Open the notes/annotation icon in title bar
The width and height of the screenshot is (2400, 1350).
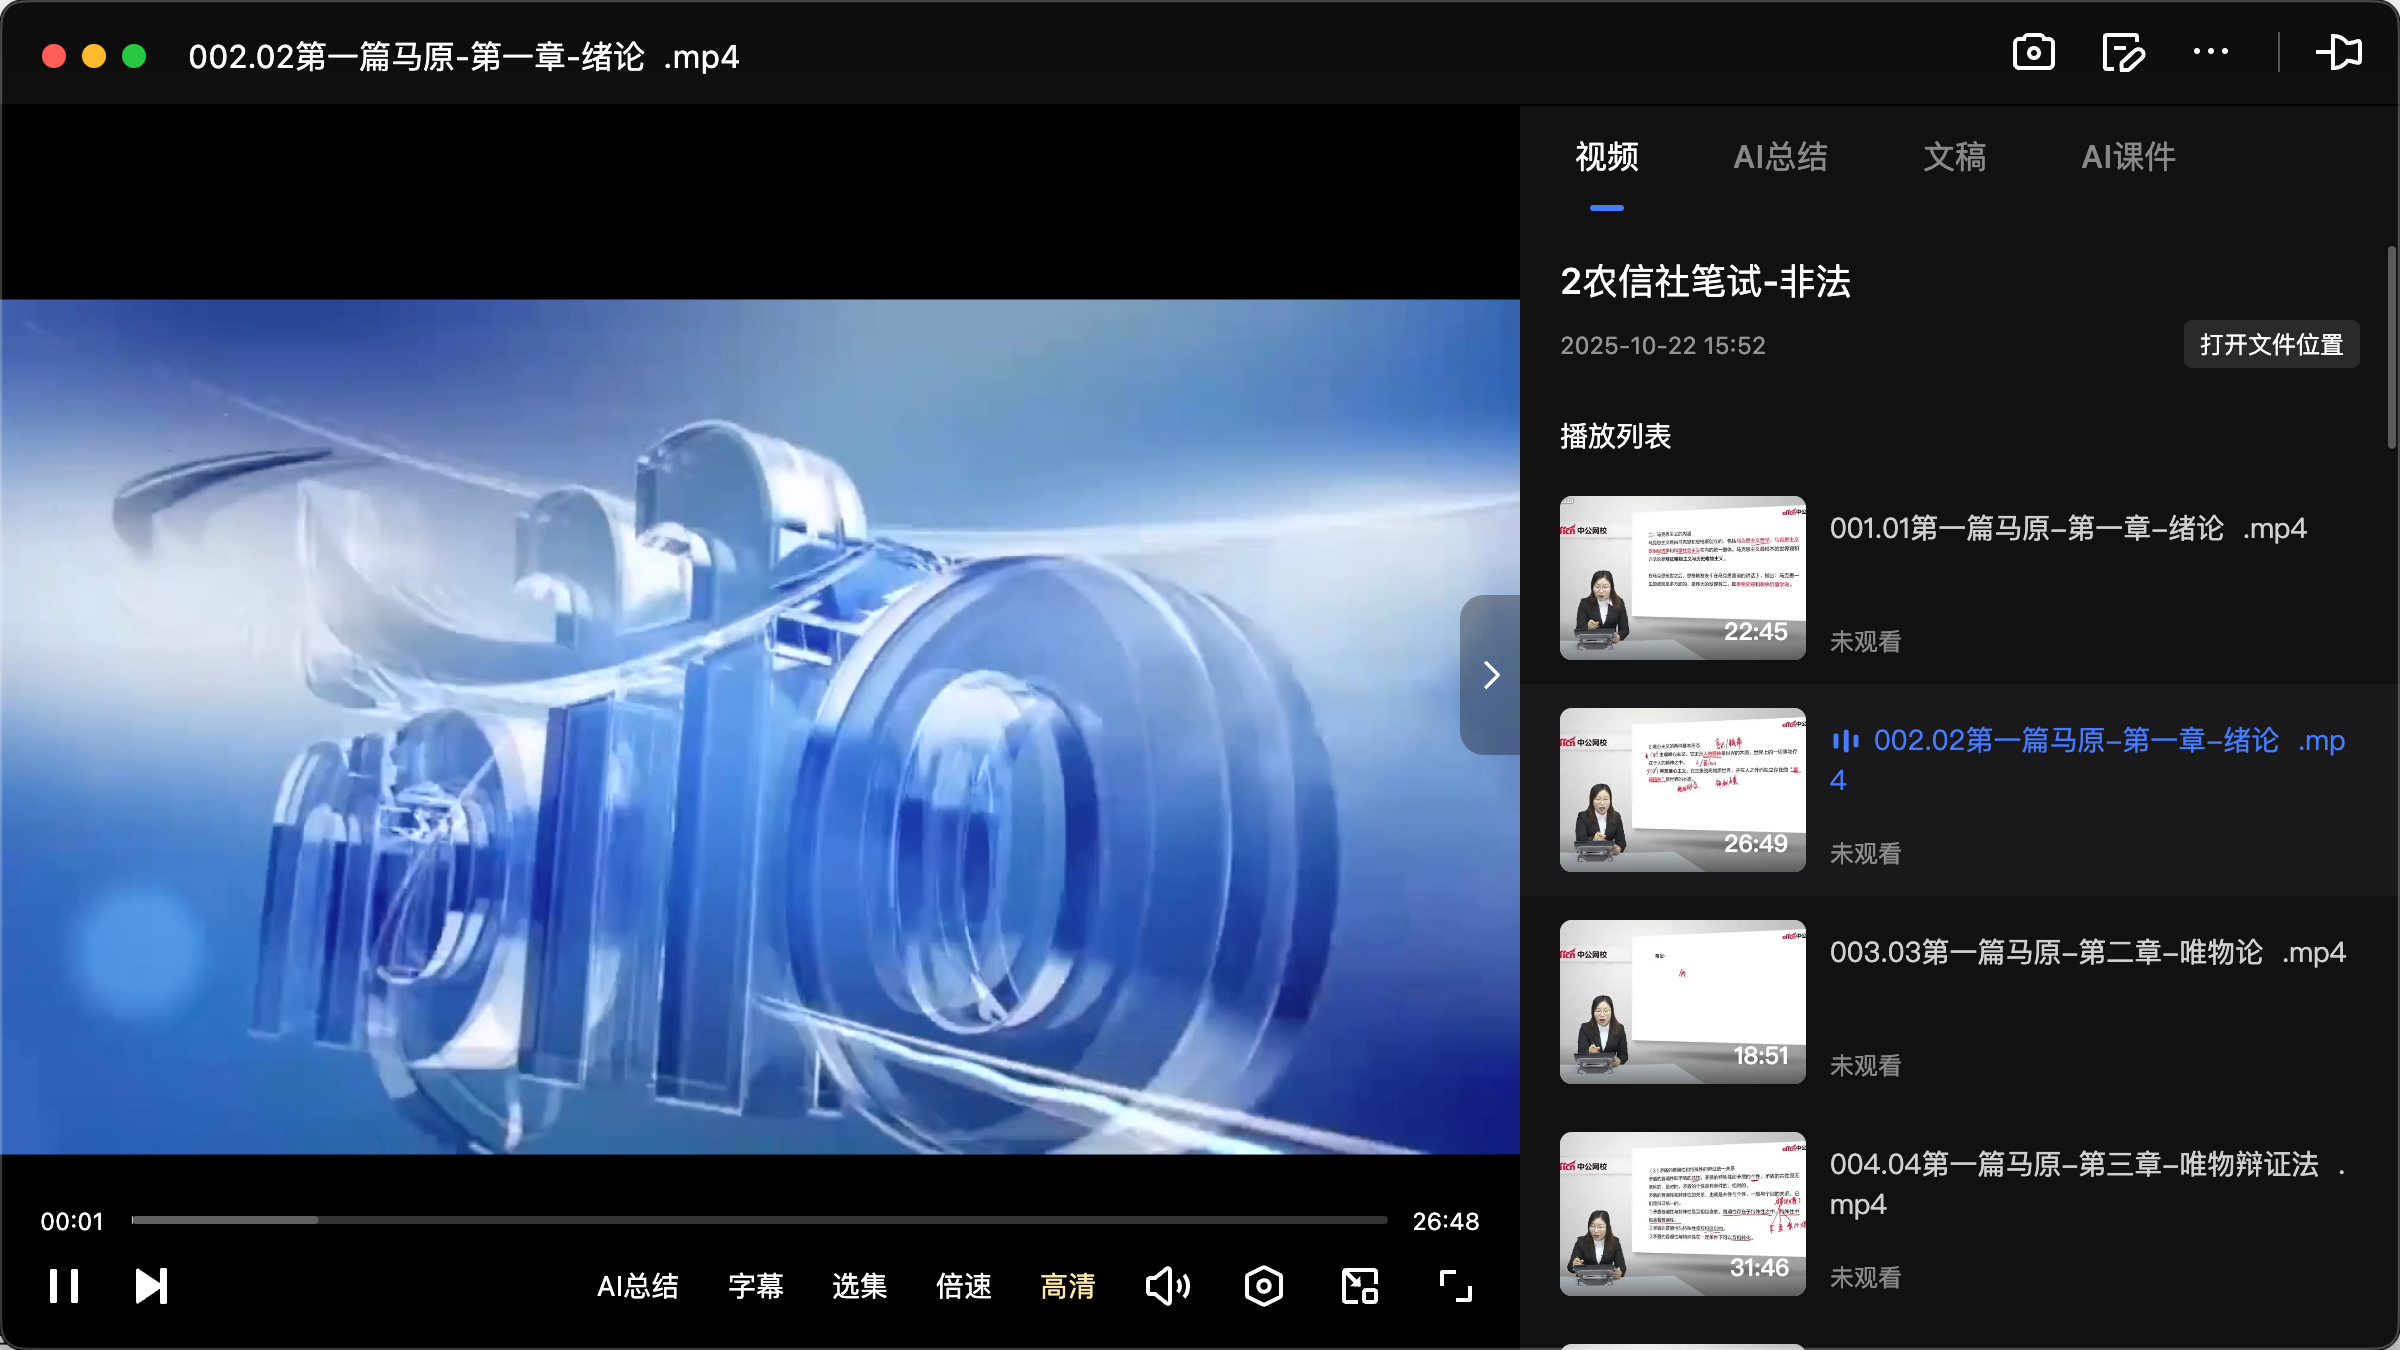pos(2122,53)
